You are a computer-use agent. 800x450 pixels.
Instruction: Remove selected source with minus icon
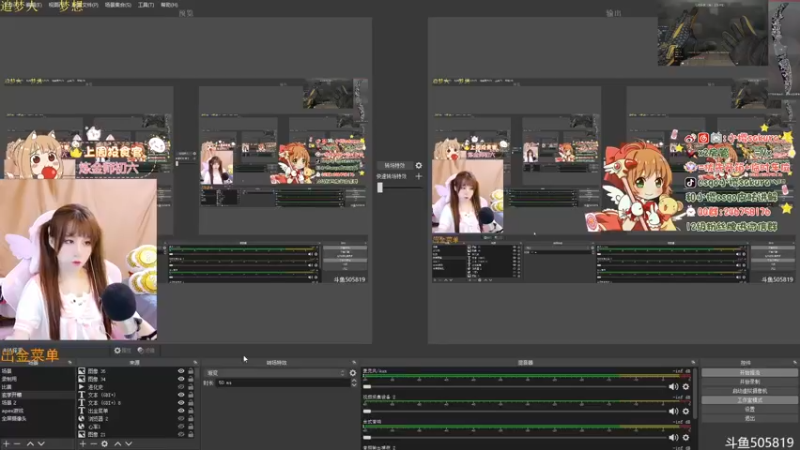93,444
